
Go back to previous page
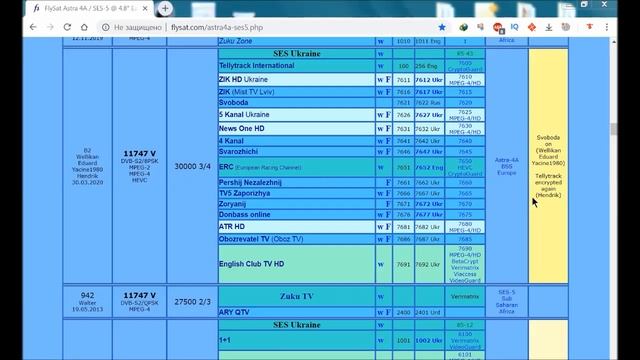pos(33,27)
